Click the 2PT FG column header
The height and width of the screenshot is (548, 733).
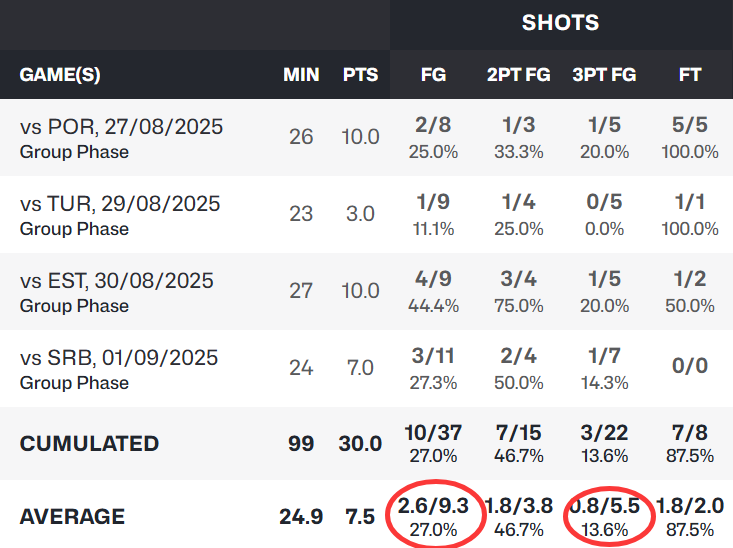tap(518, 75)
